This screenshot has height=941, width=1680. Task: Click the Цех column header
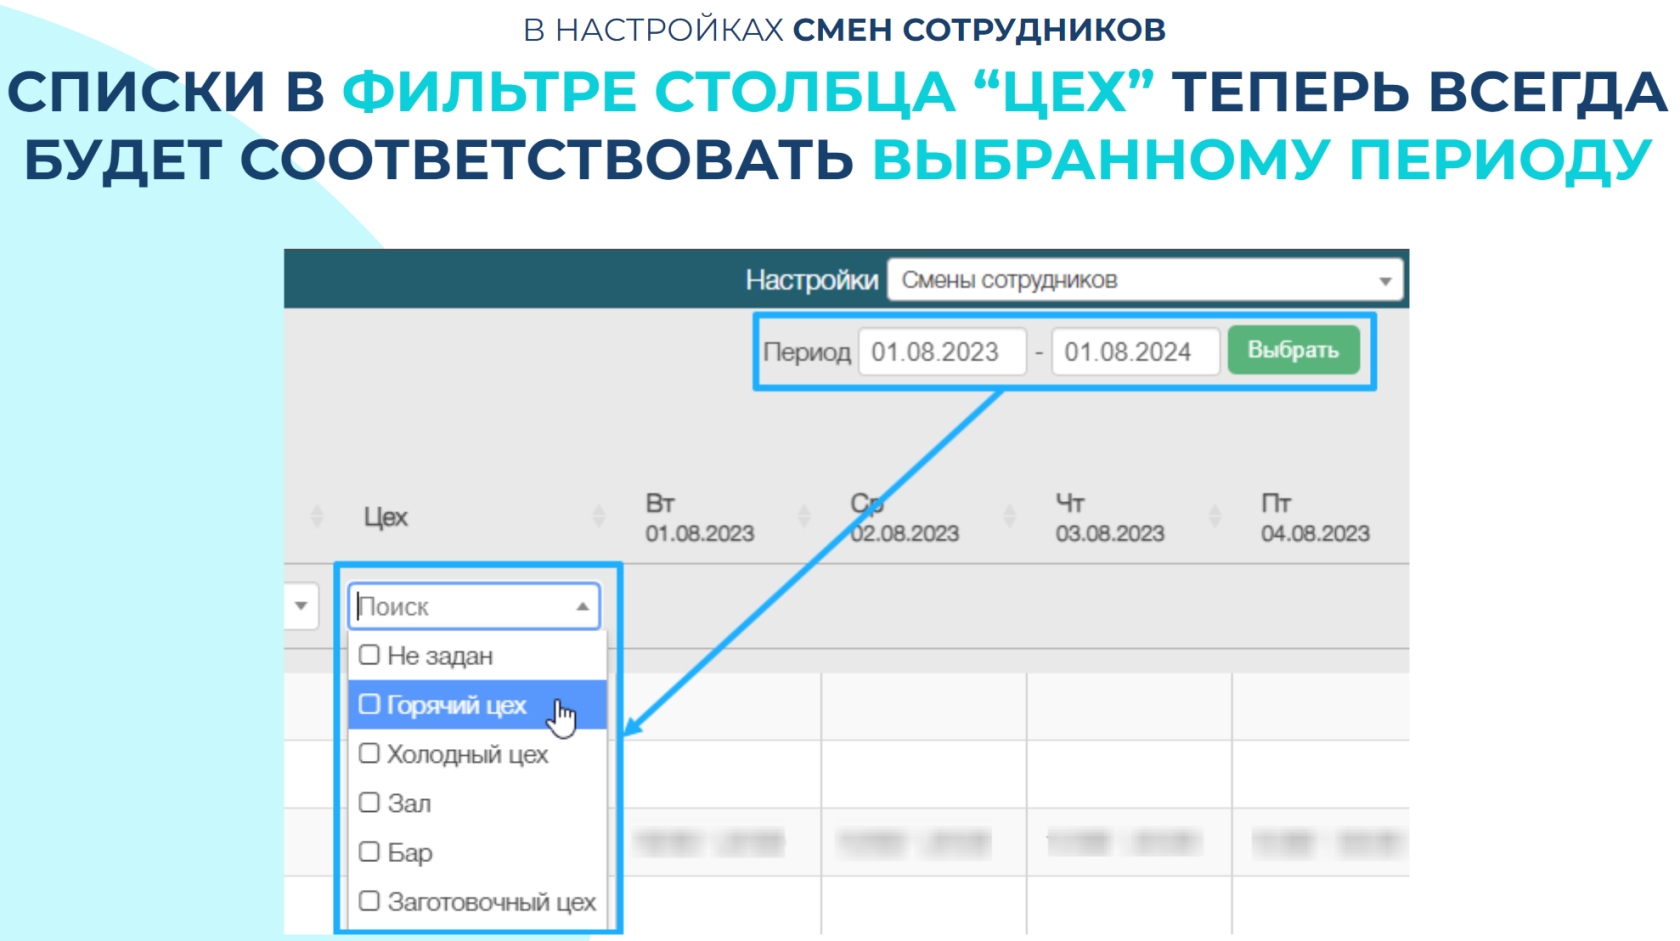[385, 517]
